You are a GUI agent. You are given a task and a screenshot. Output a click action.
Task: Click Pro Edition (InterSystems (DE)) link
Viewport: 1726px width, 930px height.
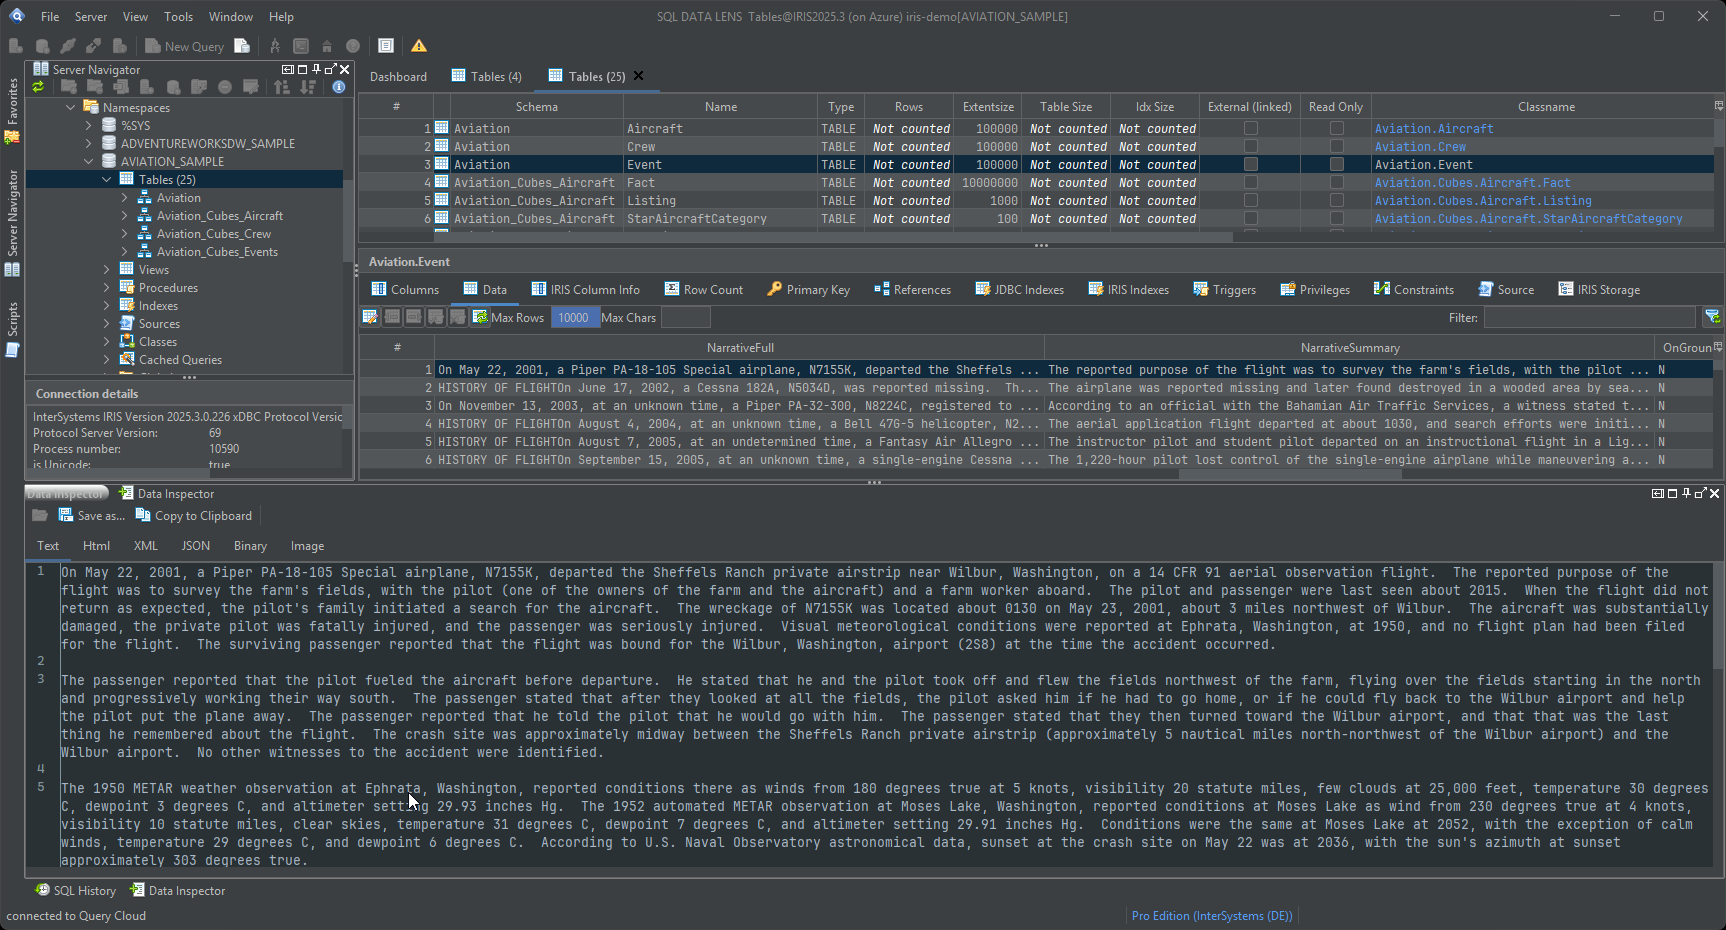tap(1212, 915)
